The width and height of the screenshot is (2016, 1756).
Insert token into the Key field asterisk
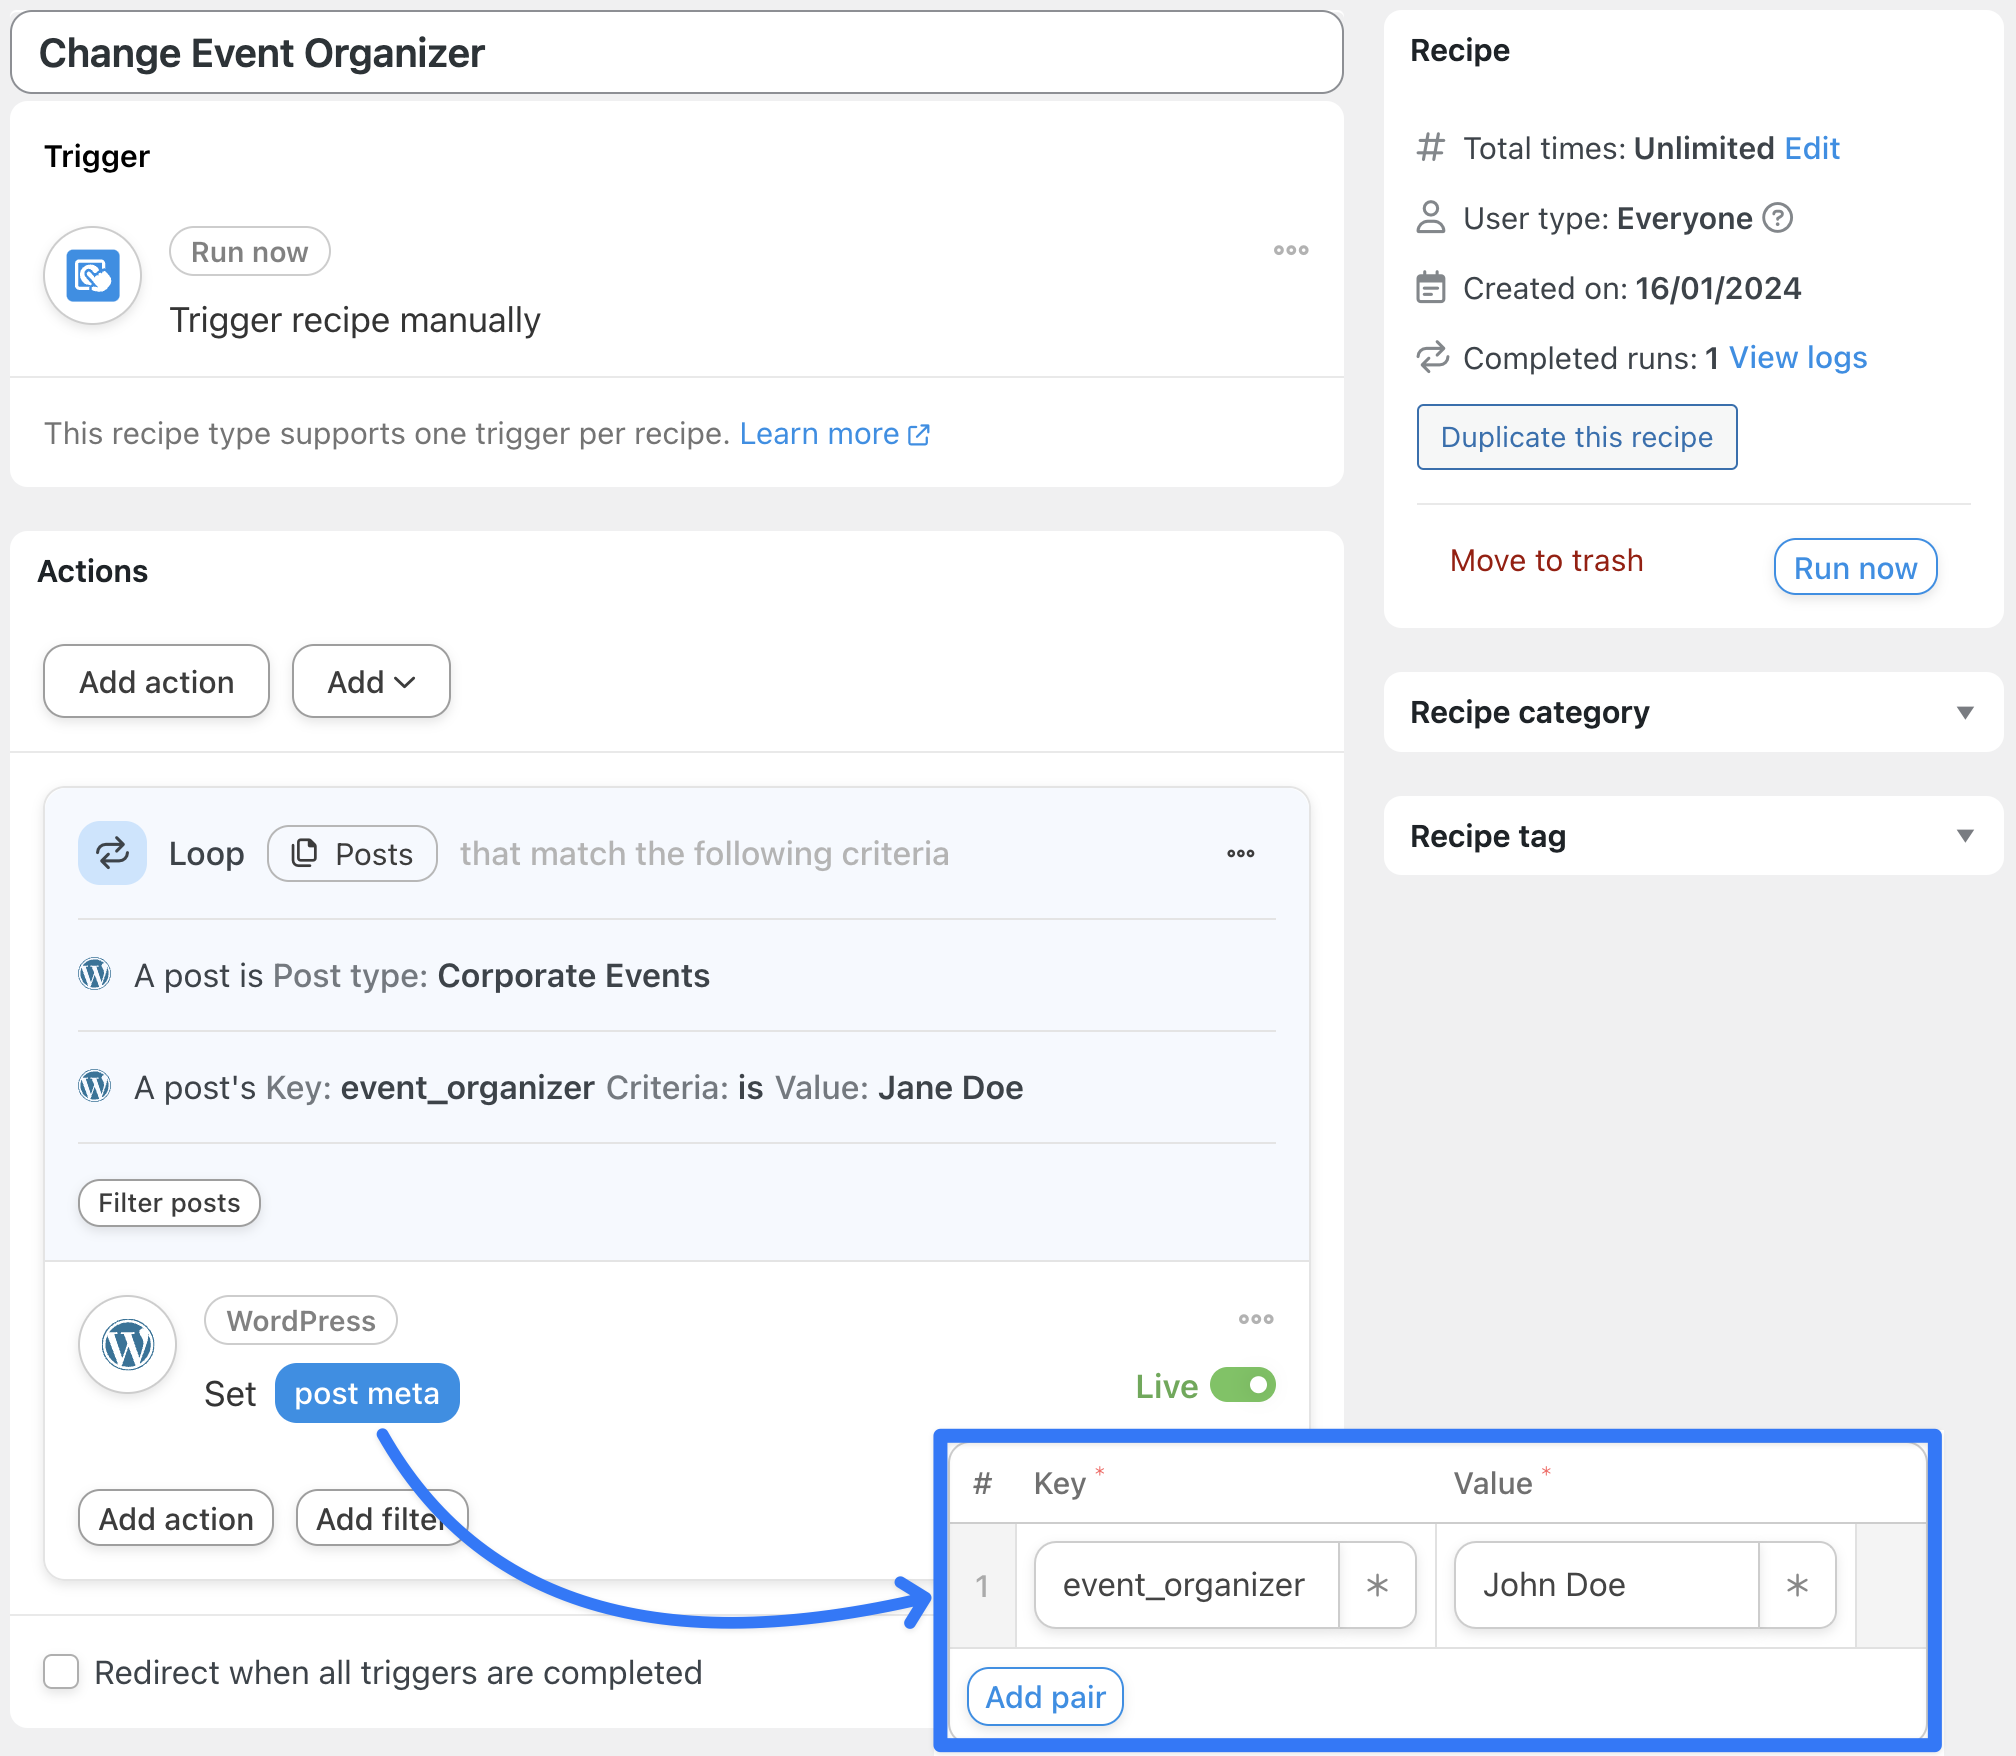point(1377,1585)
